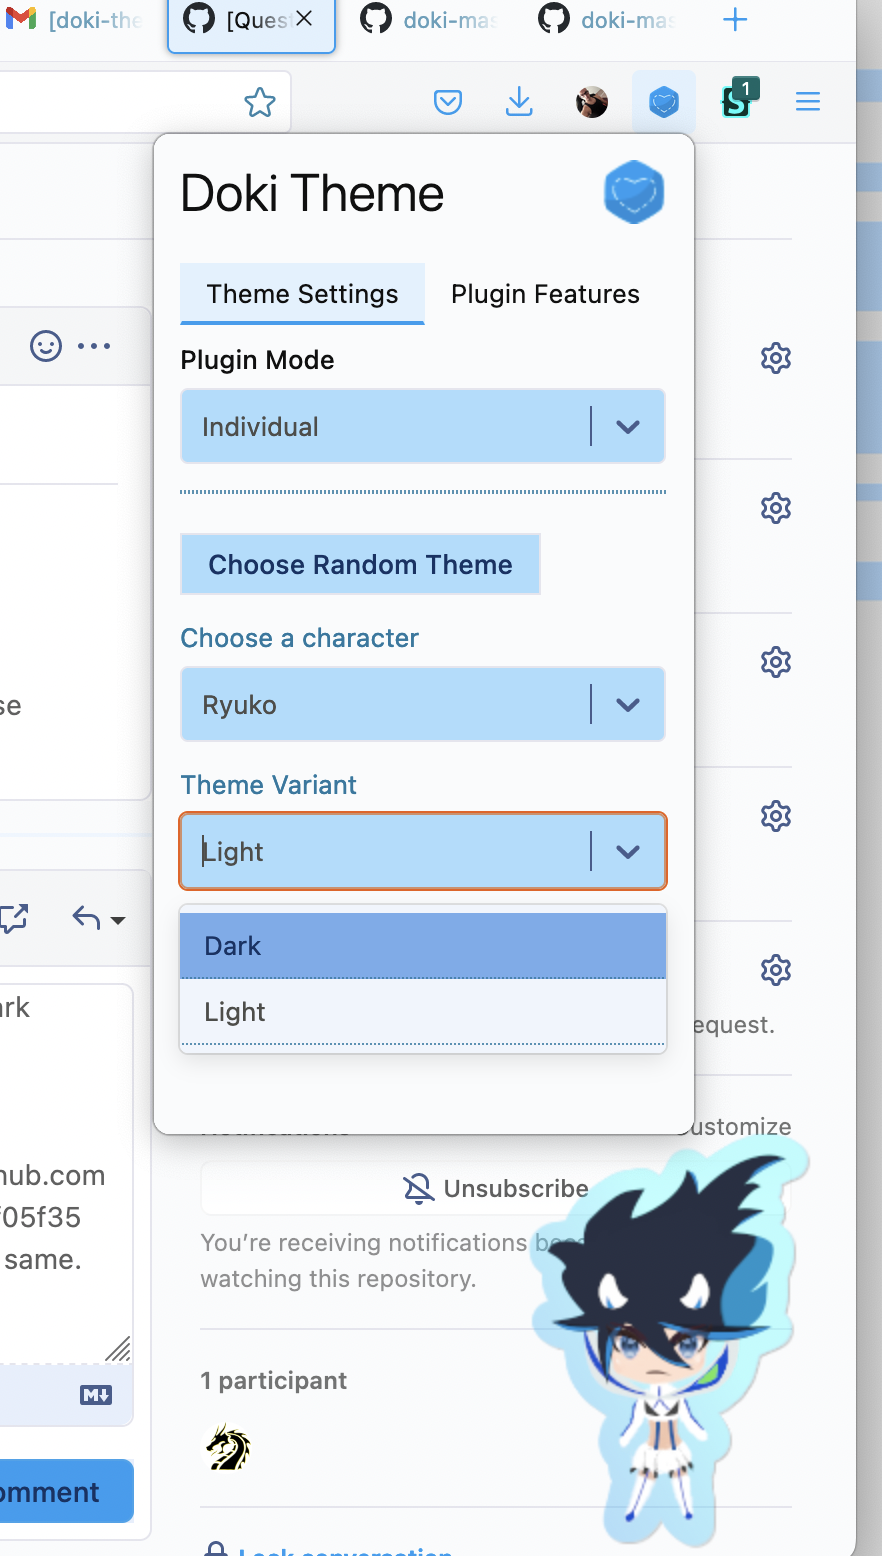The image size is (882, 1556).
Task: Open the downloads panel in the browser toolbar
Action: 518,101
